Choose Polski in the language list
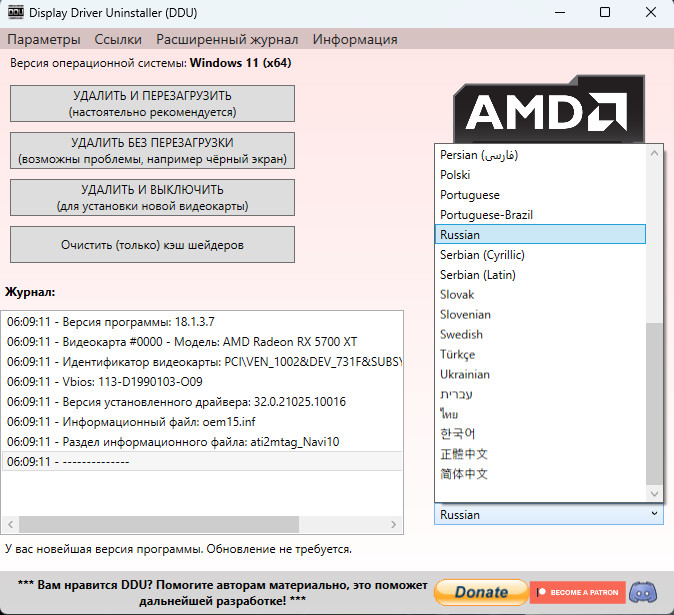The width and height of the screenshot is (674, 615). (455, 174)
